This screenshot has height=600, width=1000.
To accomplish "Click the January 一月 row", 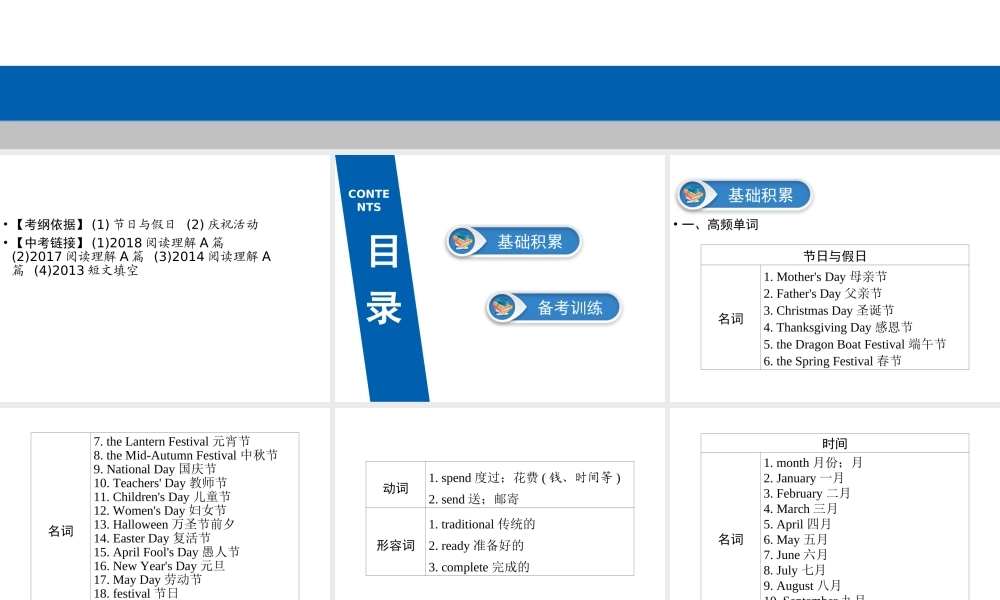I will (804, 478).
